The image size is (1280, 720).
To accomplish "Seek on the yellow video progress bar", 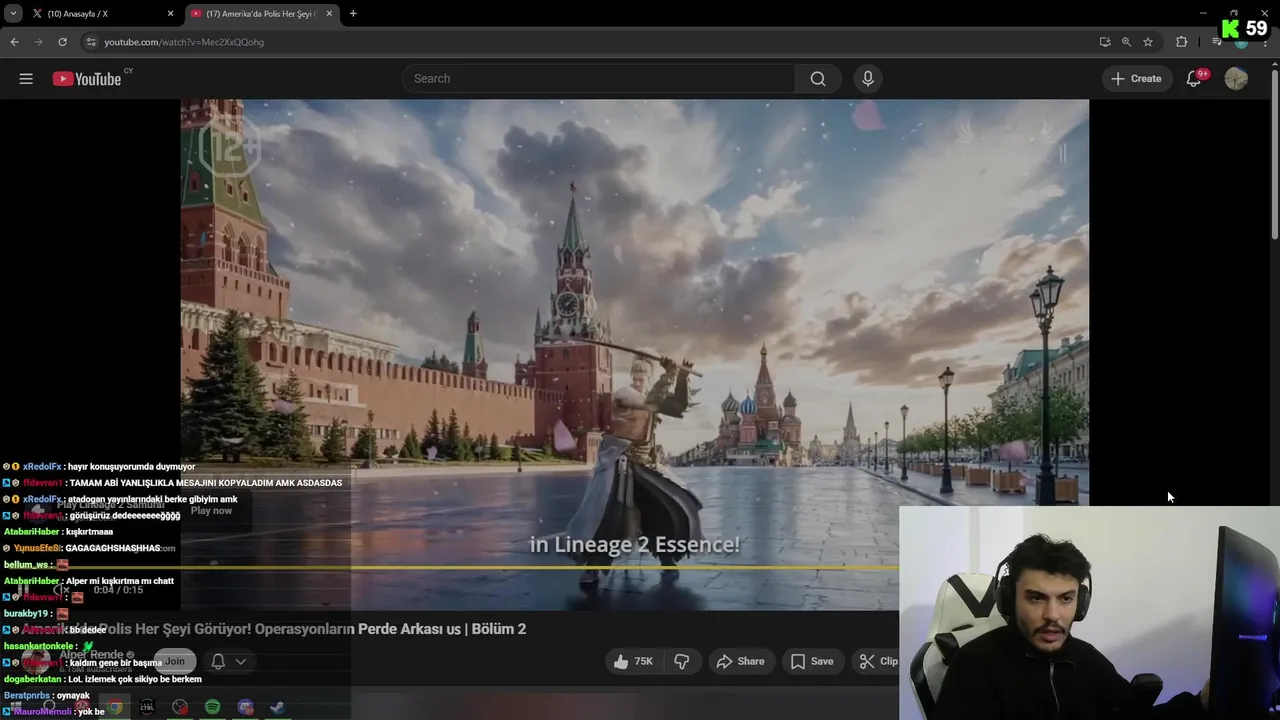I will click(x=540, y=567).
